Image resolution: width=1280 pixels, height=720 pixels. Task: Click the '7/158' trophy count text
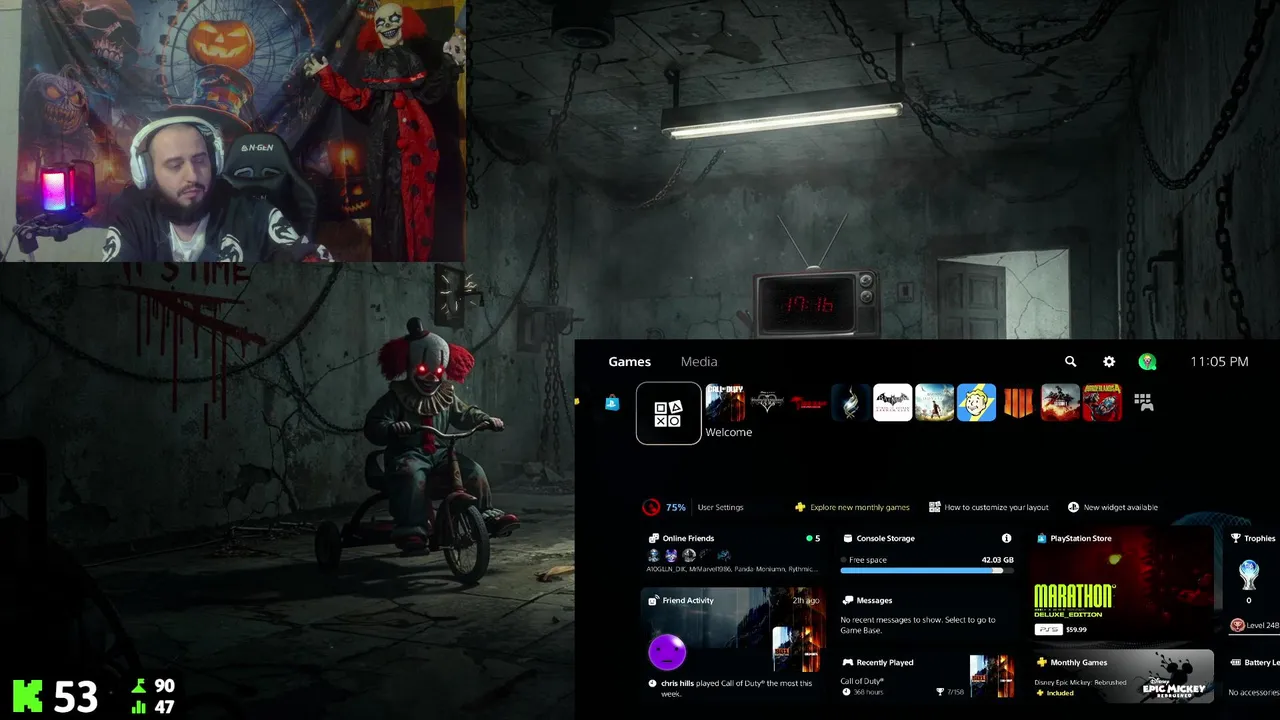click(953, 692)
